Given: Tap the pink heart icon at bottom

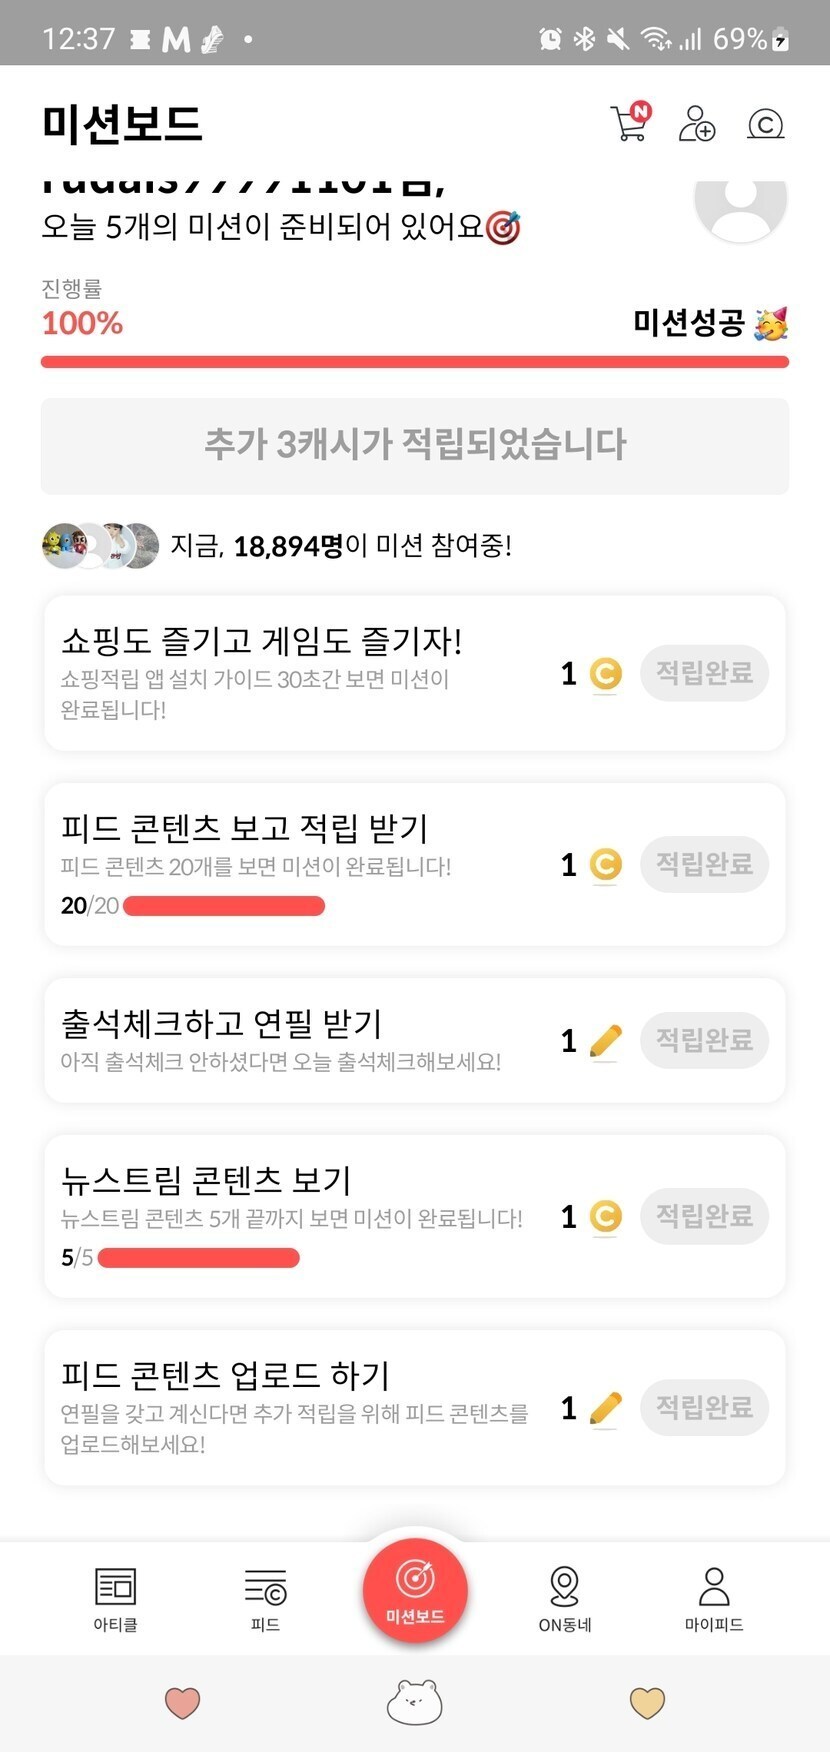Looking at the screenshot, I should 182,1702.
